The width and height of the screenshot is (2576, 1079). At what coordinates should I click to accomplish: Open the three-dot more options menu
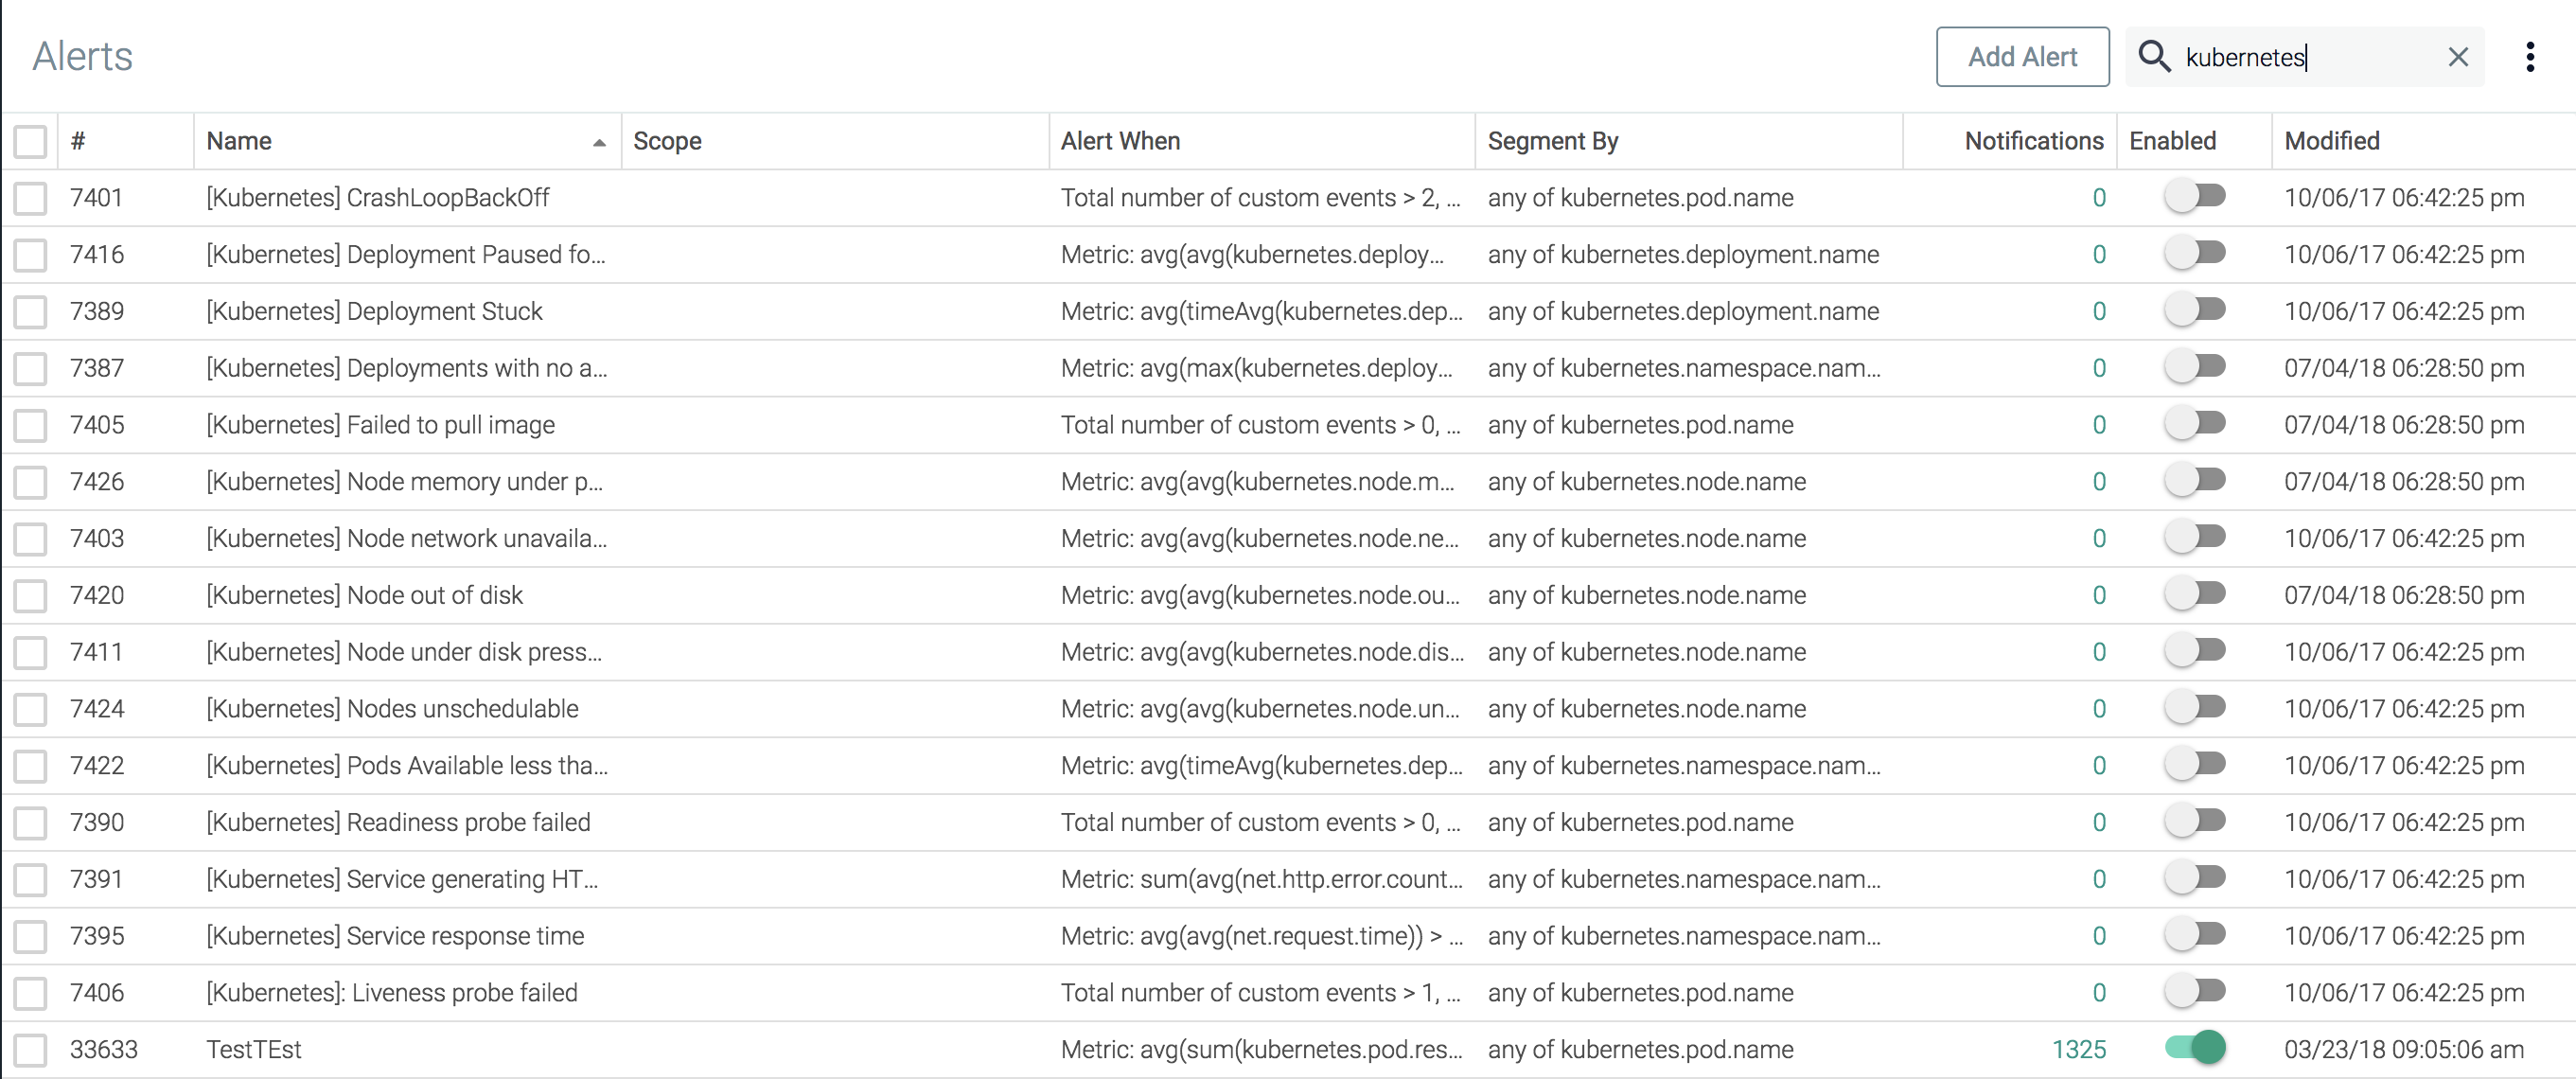coord(2530,57)
